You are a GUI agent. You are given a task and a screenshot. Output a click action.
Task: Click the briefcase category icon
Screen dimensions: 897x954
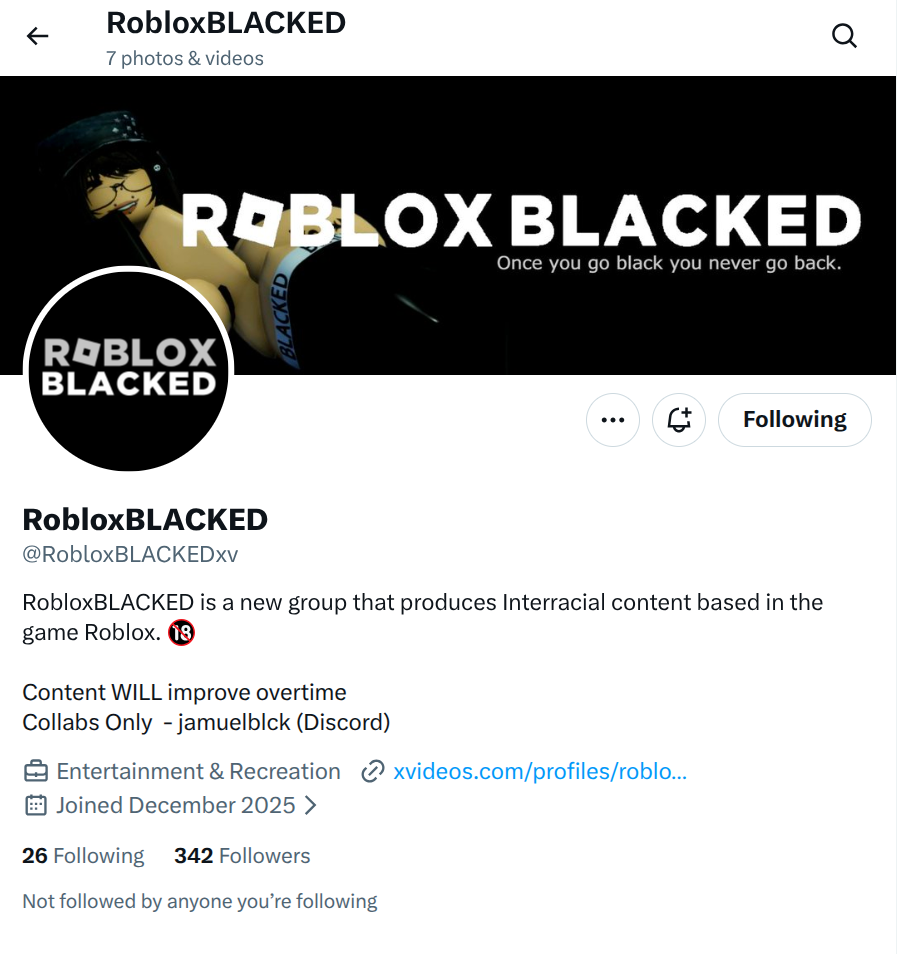tap(36, 771)
